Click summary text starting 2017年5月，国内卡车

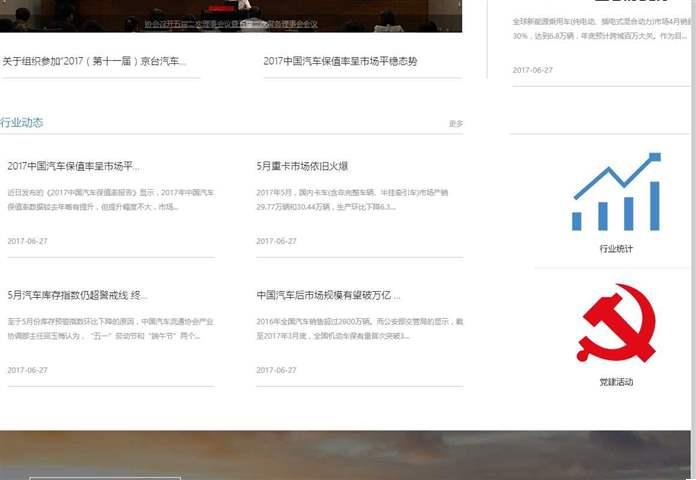click(359, 199)
